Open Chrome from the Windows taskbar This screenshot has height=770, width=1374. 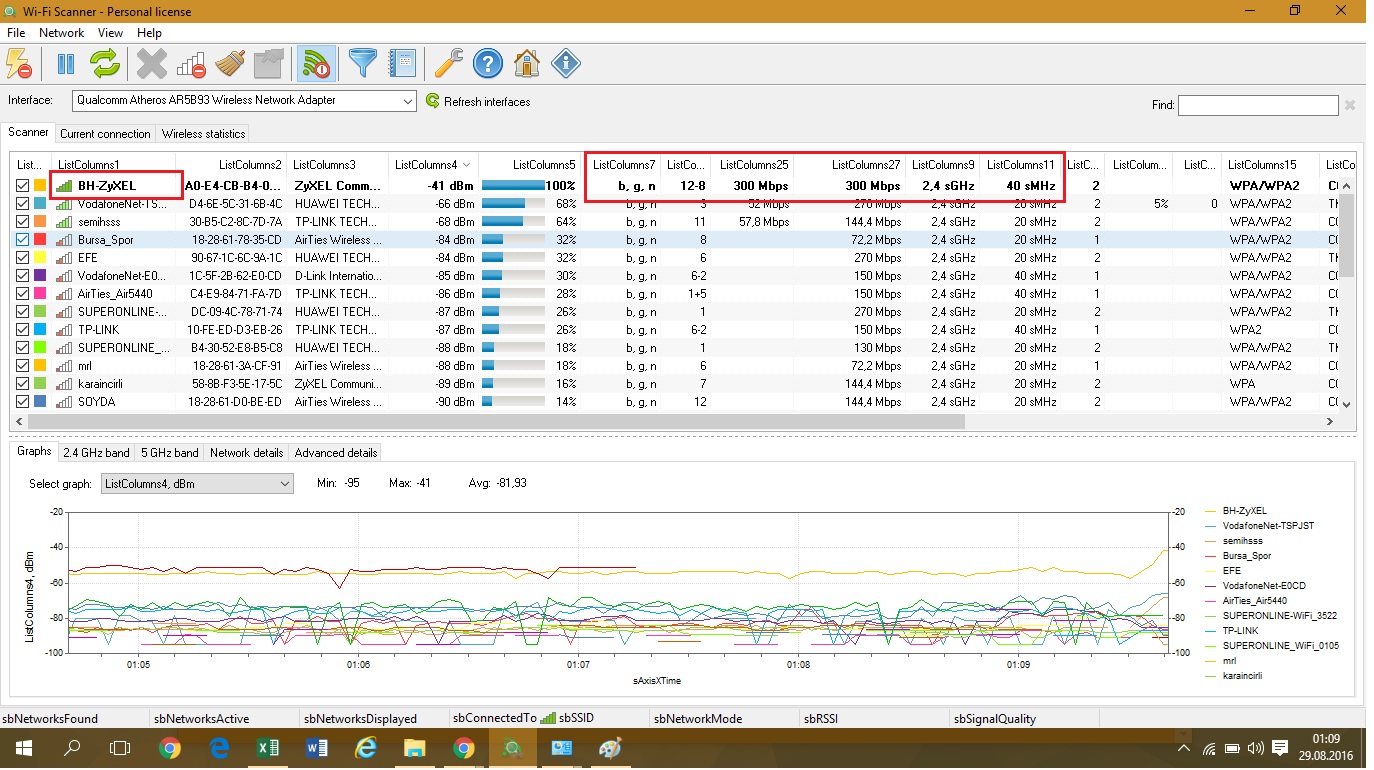click(170, 748)
